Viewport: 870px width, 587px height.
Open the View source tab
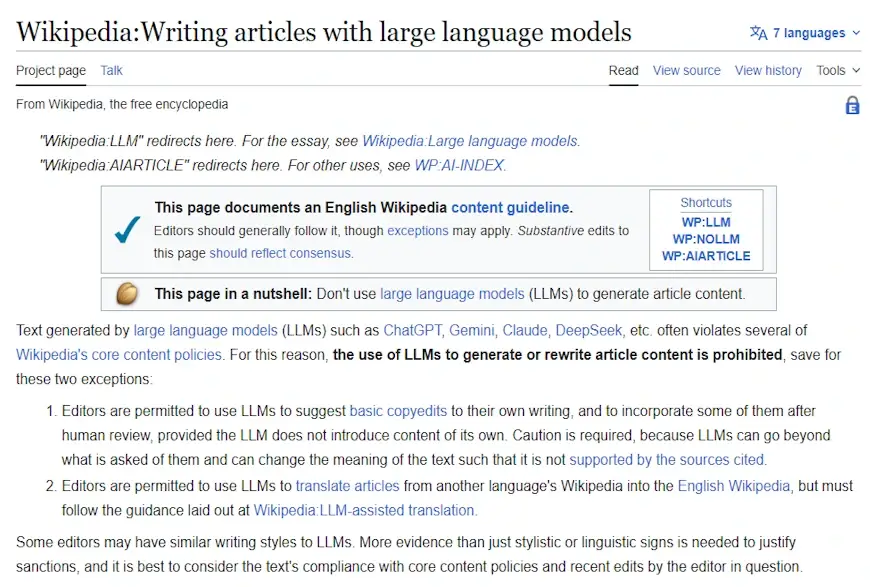[686, 70]
